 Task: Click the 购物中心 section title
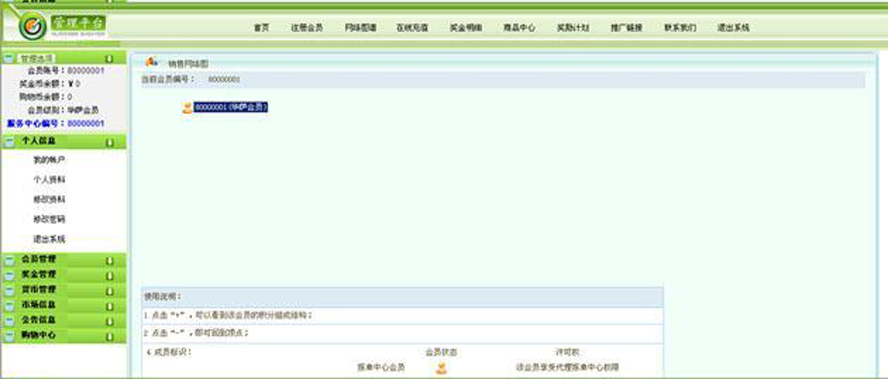39,335
